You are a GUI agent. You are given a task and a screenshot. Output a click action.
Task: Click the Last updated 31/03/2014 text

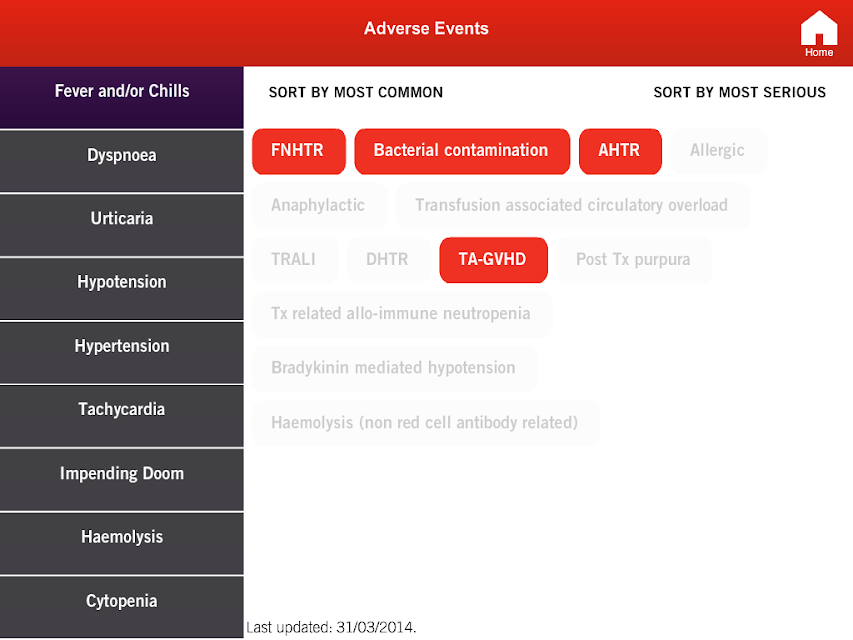coord(331,627)
